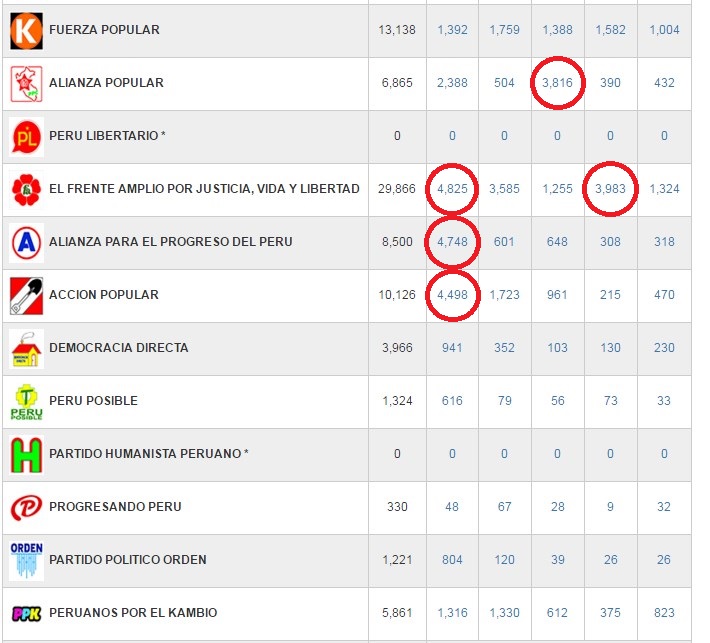The image size is (710, 643).
Task: Click the Peruanos Por el Kambio PPK logo
Action: 26,613
